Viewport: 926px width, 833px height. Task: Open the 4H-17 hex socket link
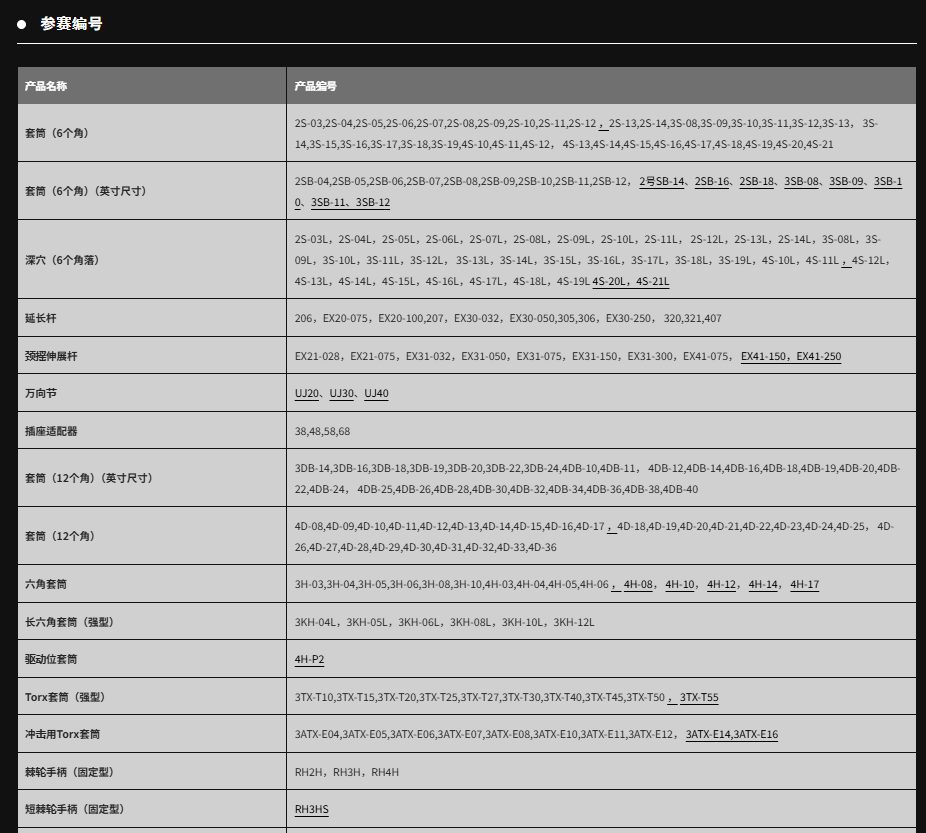click(804, 585)
